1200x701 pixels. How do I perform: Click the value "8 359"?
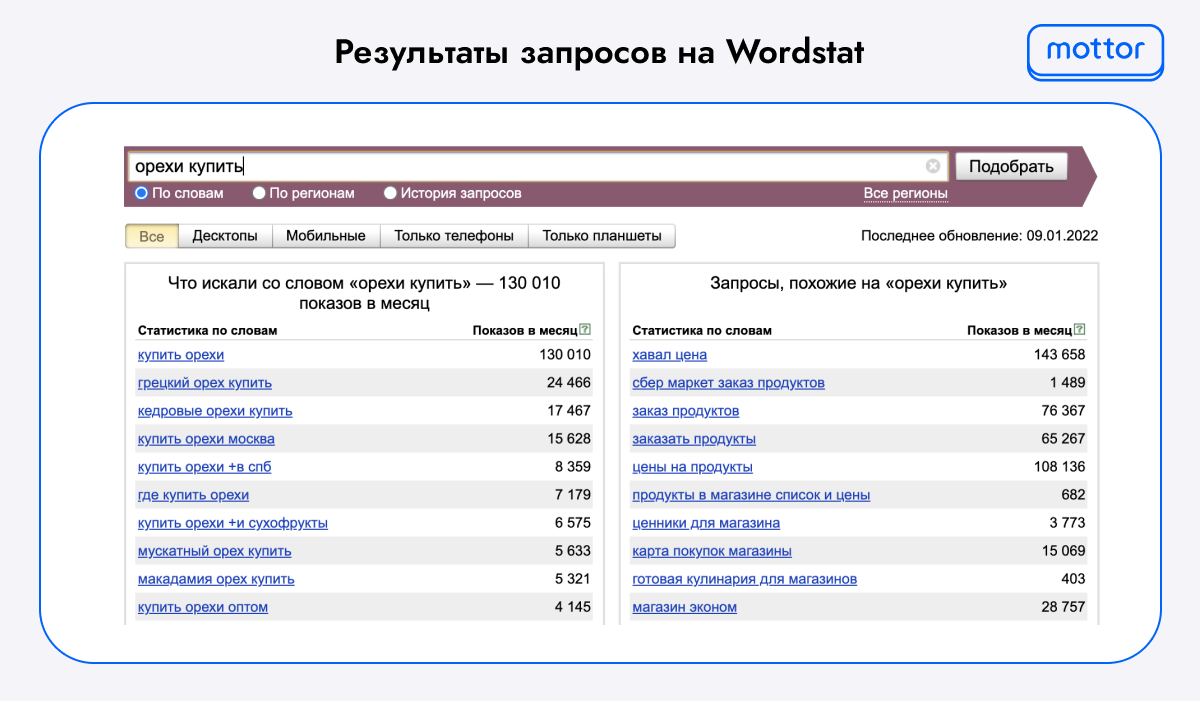(573, 467)
